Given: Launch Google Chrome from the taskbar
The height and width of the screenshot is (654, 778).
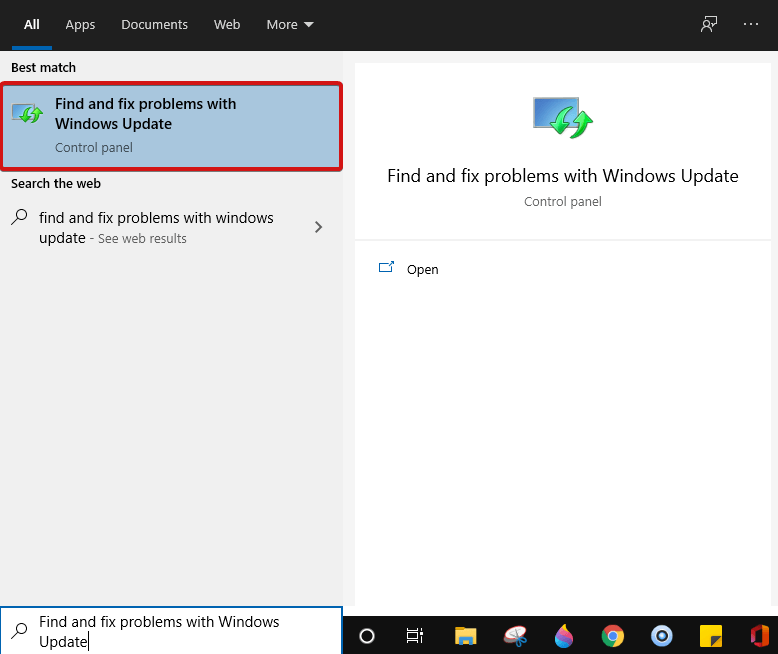Looking at the screenshot, I should [x=613, y=636].
